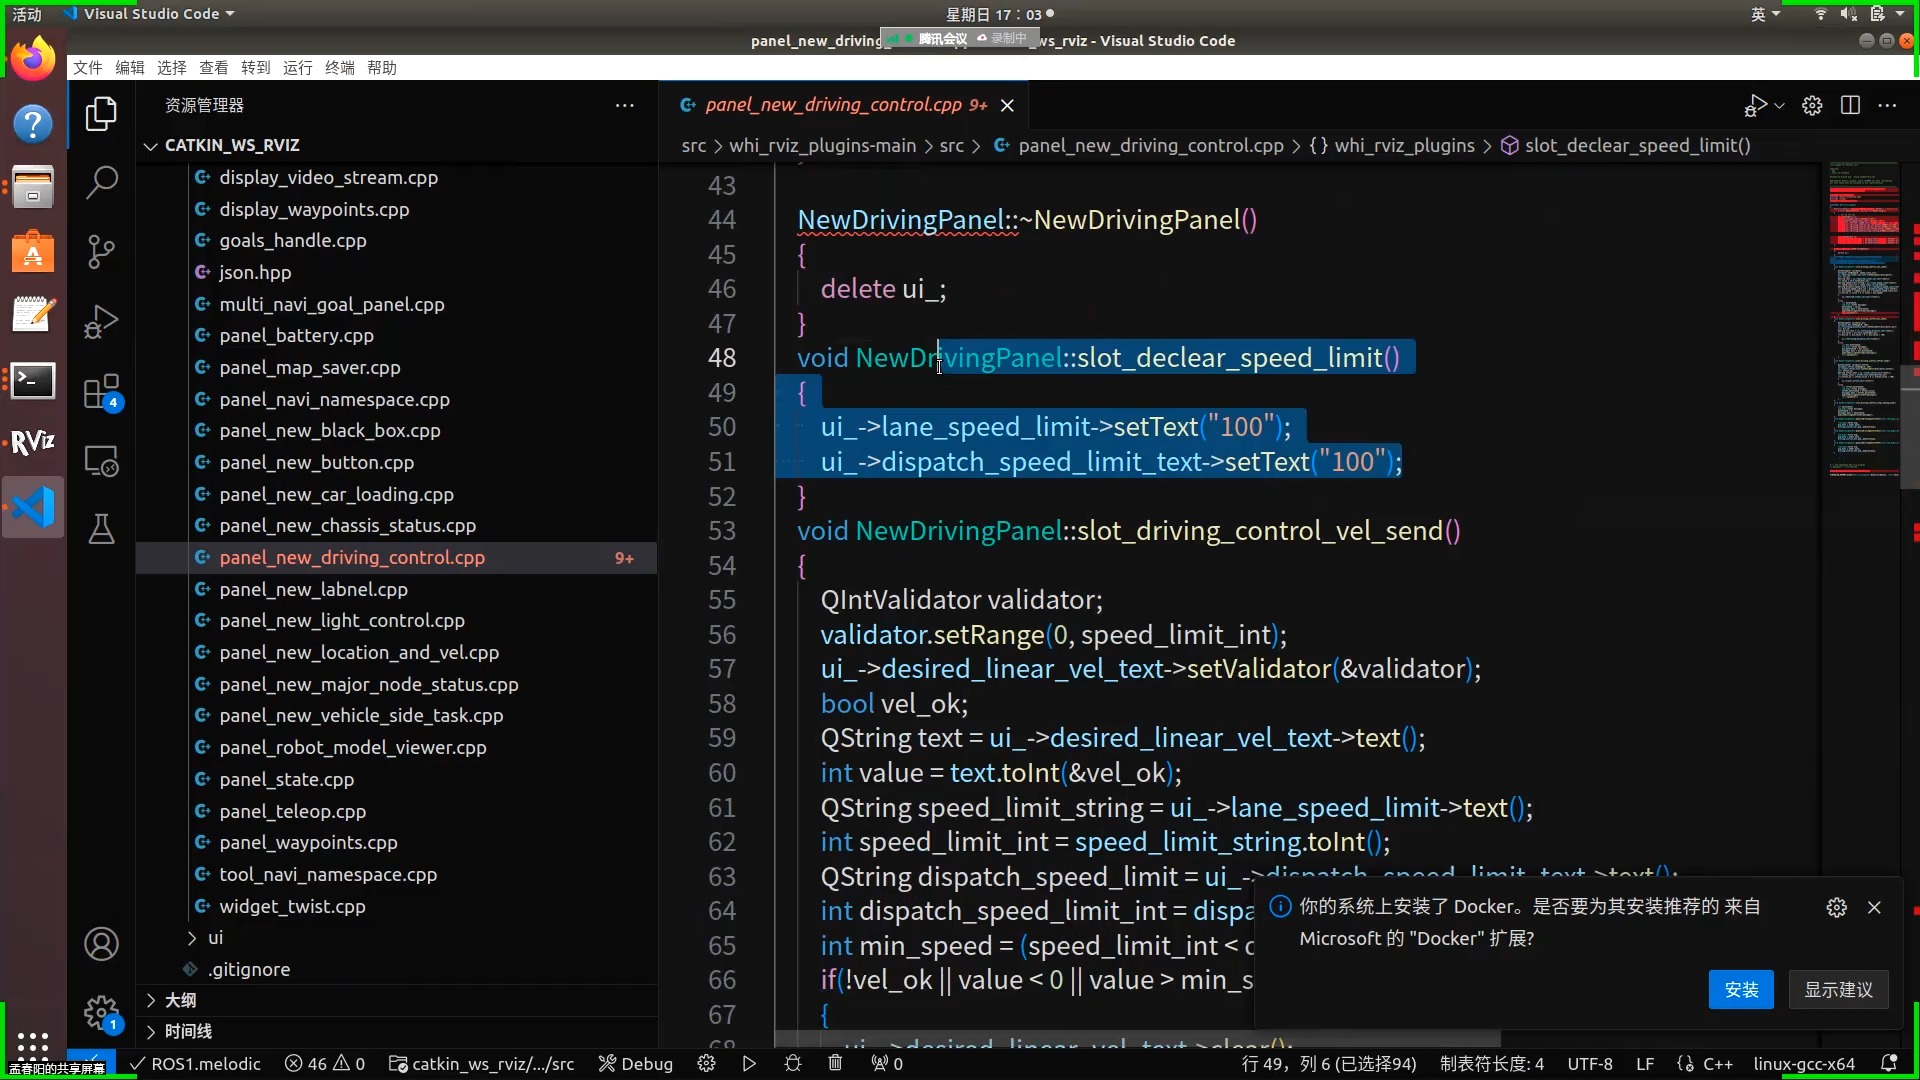Click the editor toolbar gear icon
The width and height of the screenshot is (1920, 1080).
pos(1812,105)
